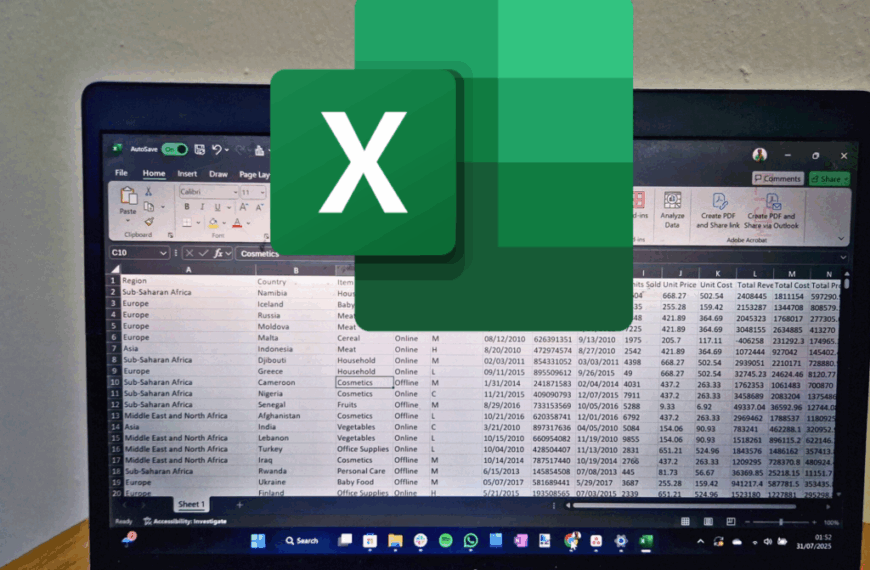This screenshot has width=870, height=570.
Task: Switch to the Home ribbon tab
Action: tap(154, 173)
